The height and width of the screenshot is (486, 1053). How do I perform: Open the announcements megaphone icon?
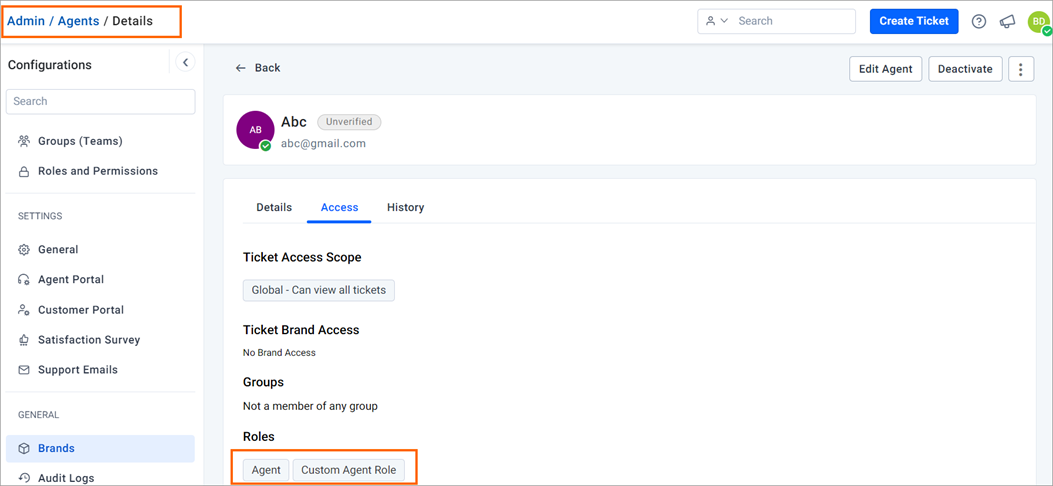1007,21
